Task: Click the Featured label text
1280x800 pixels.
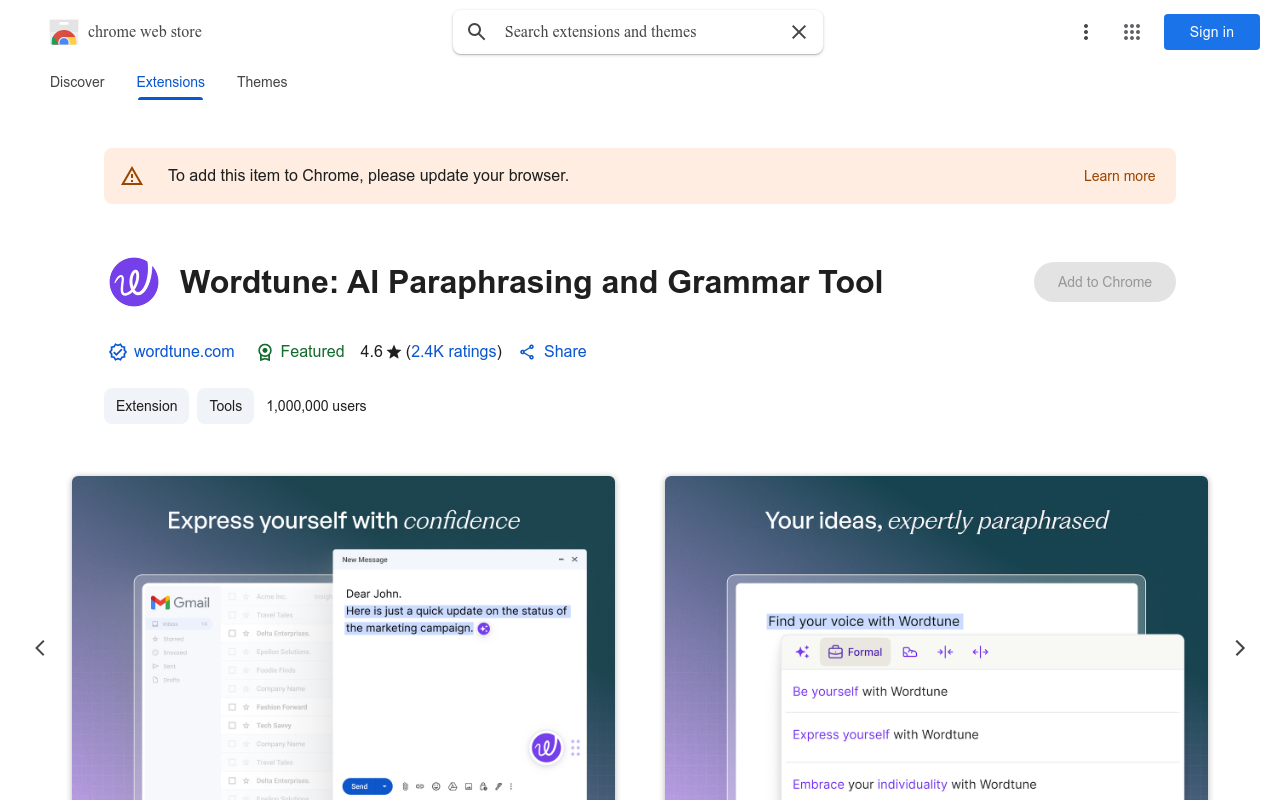Action: 312,352
